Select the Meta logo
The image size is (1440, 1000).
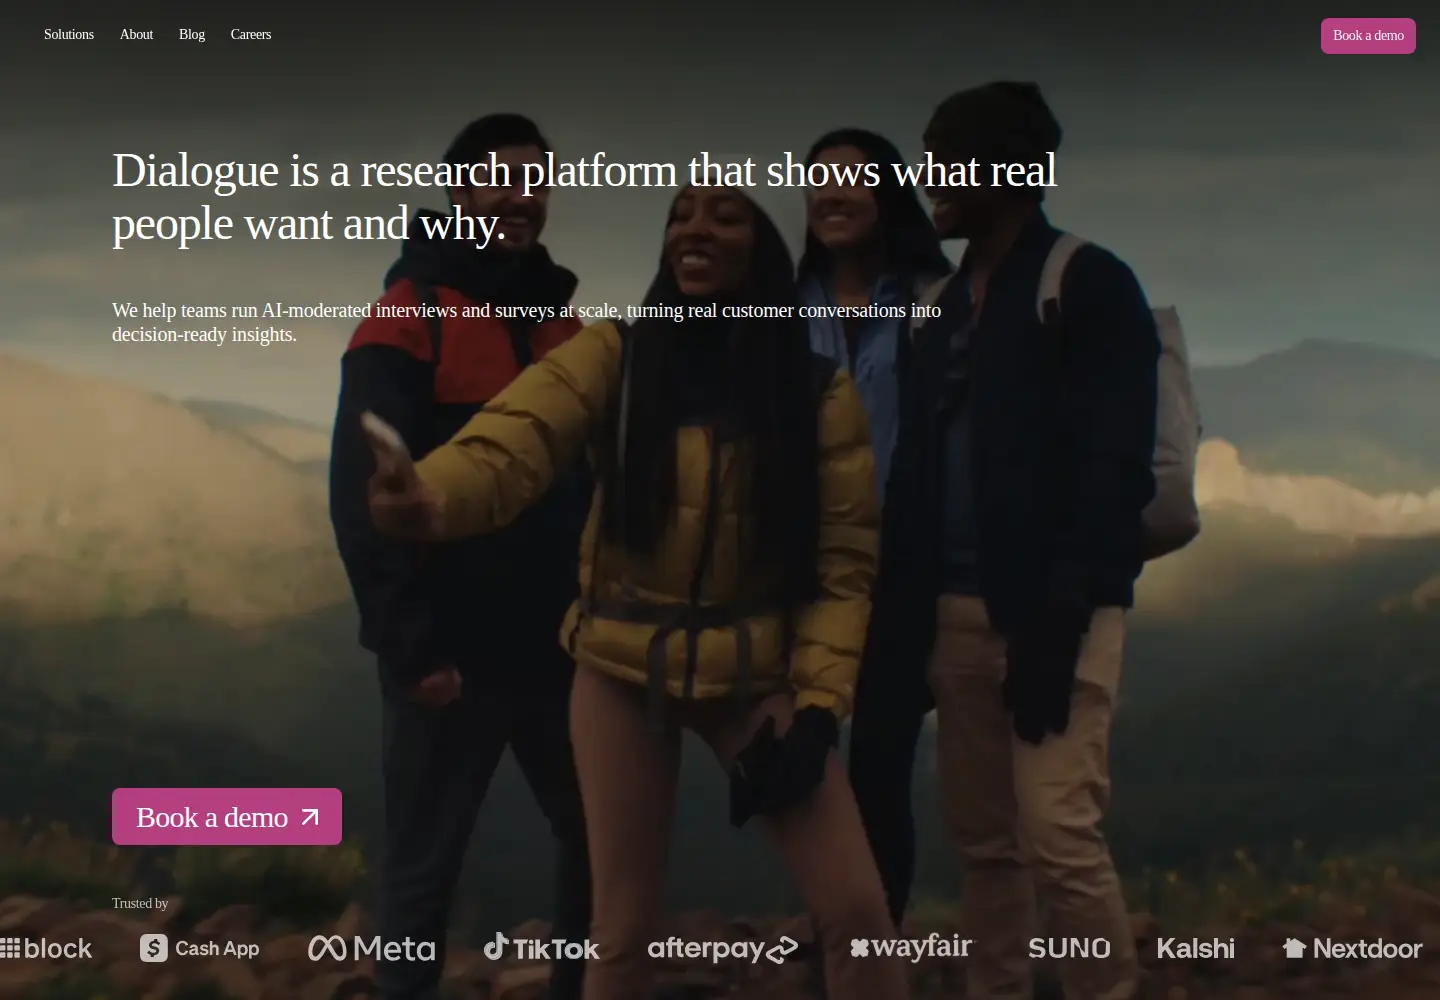point(372,948)
